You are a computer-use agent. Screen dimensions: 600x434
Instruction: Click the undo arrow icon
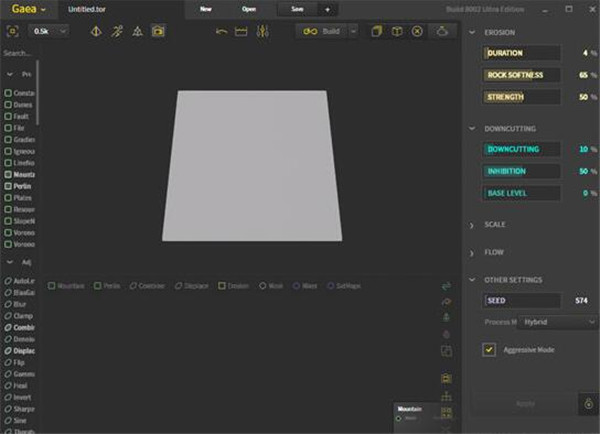tap(221, 31)
